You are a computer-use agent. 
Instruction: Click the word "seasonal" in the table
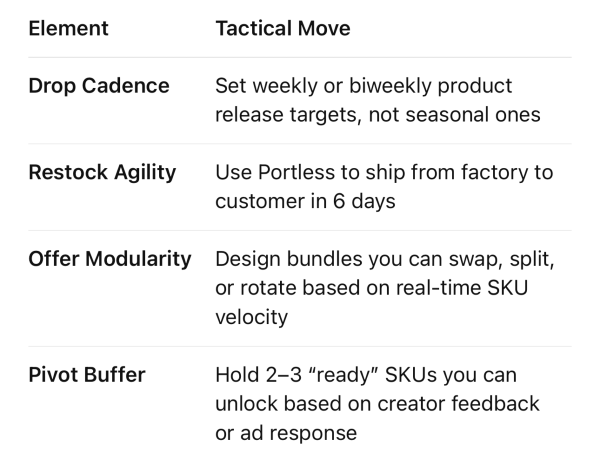point(442,115)
